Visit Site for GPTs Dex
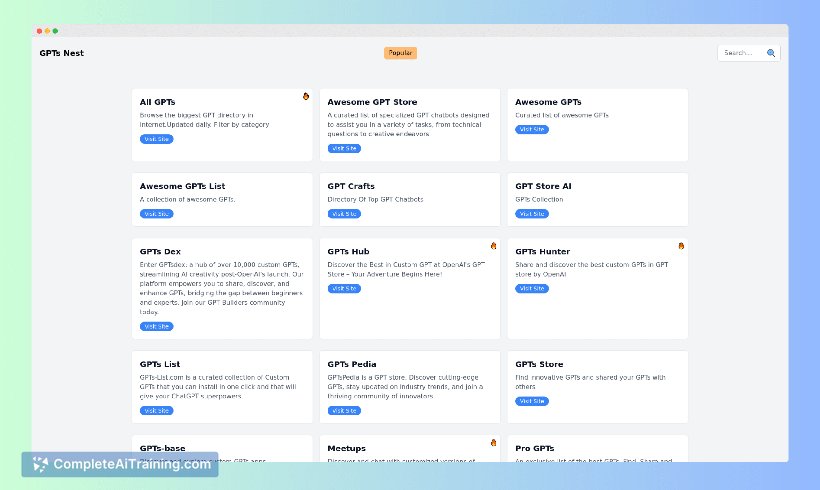Image resolution: width=820 pixels, height=490 pixels. point(156,326)
